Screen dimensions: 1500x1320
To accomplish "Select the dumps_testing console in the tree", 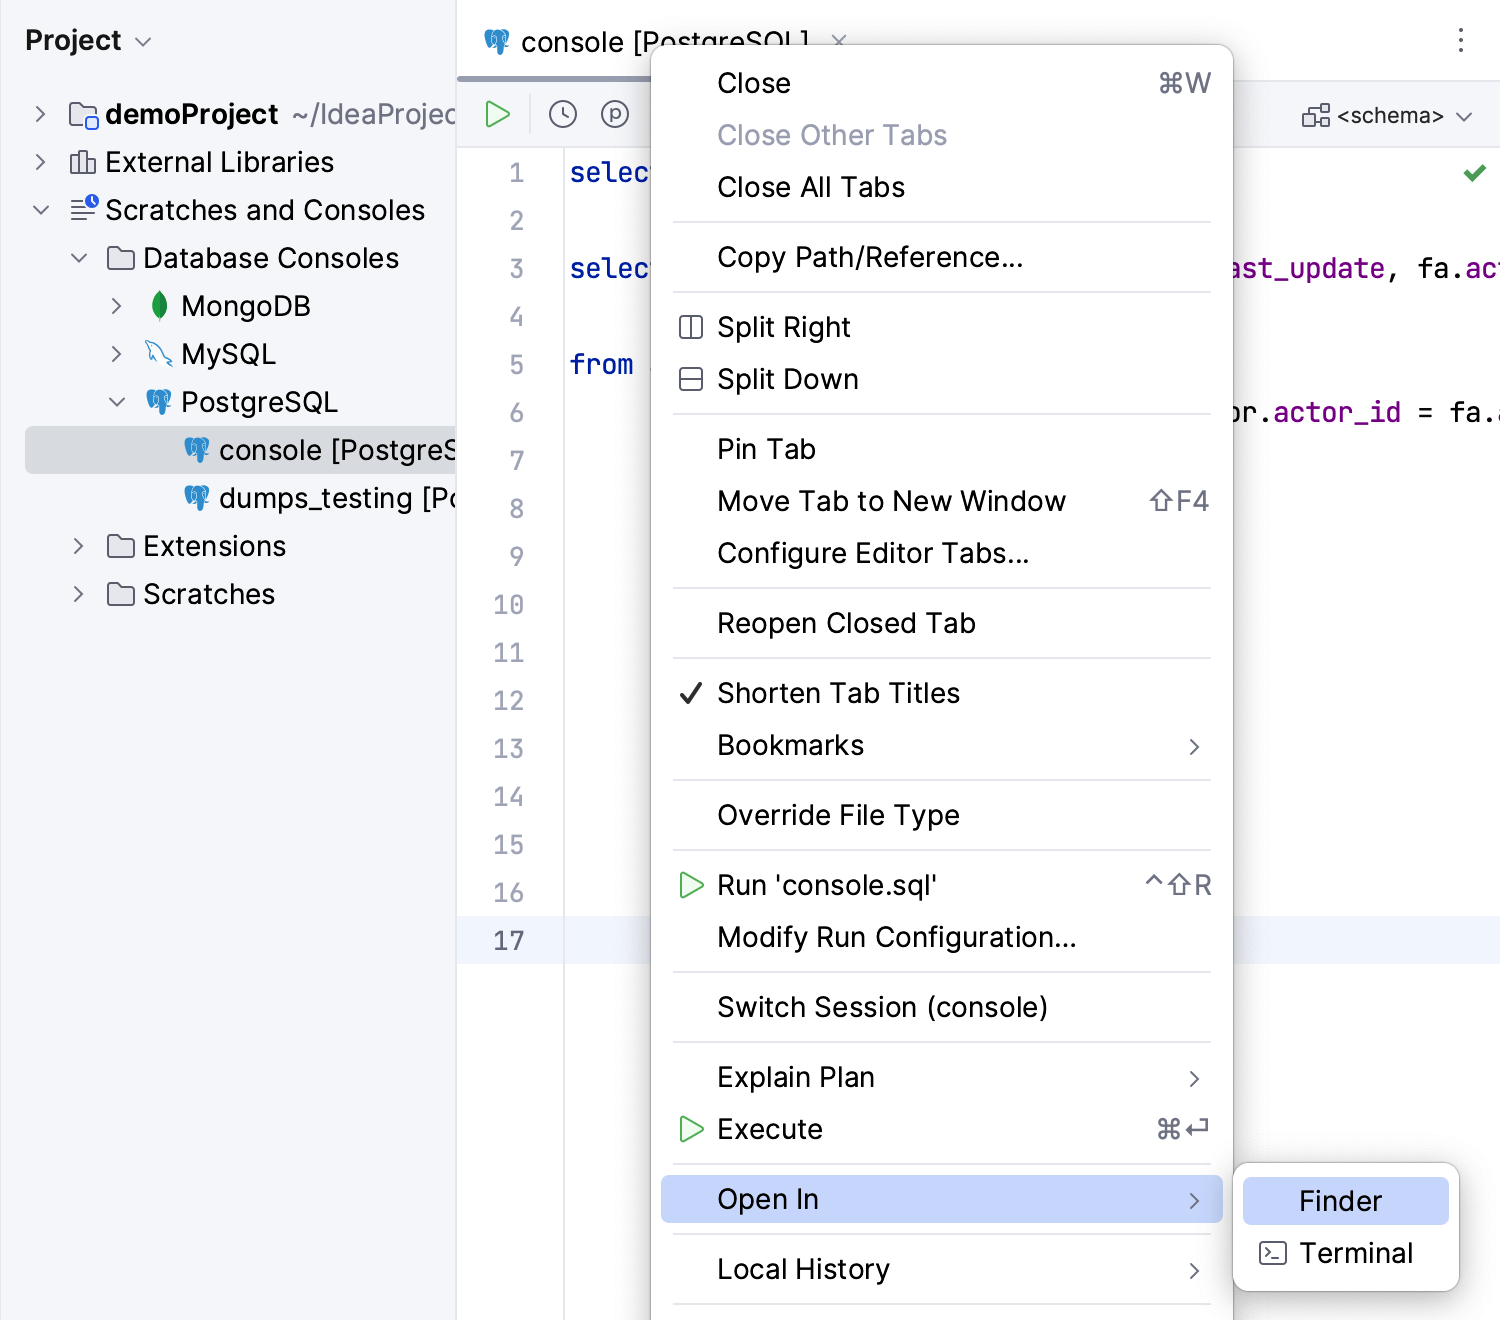I will pos(330,497).
